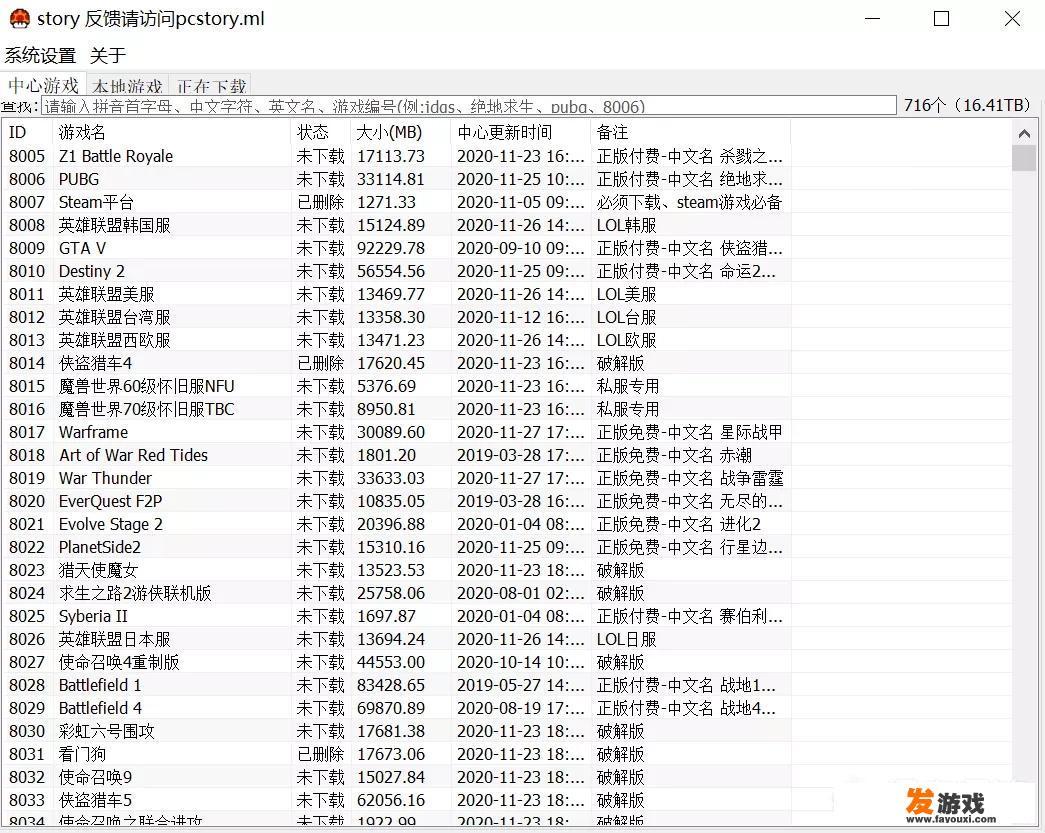
Task: Click the 已删除 status of Steam平台
Action: click(x=321, y=202)
